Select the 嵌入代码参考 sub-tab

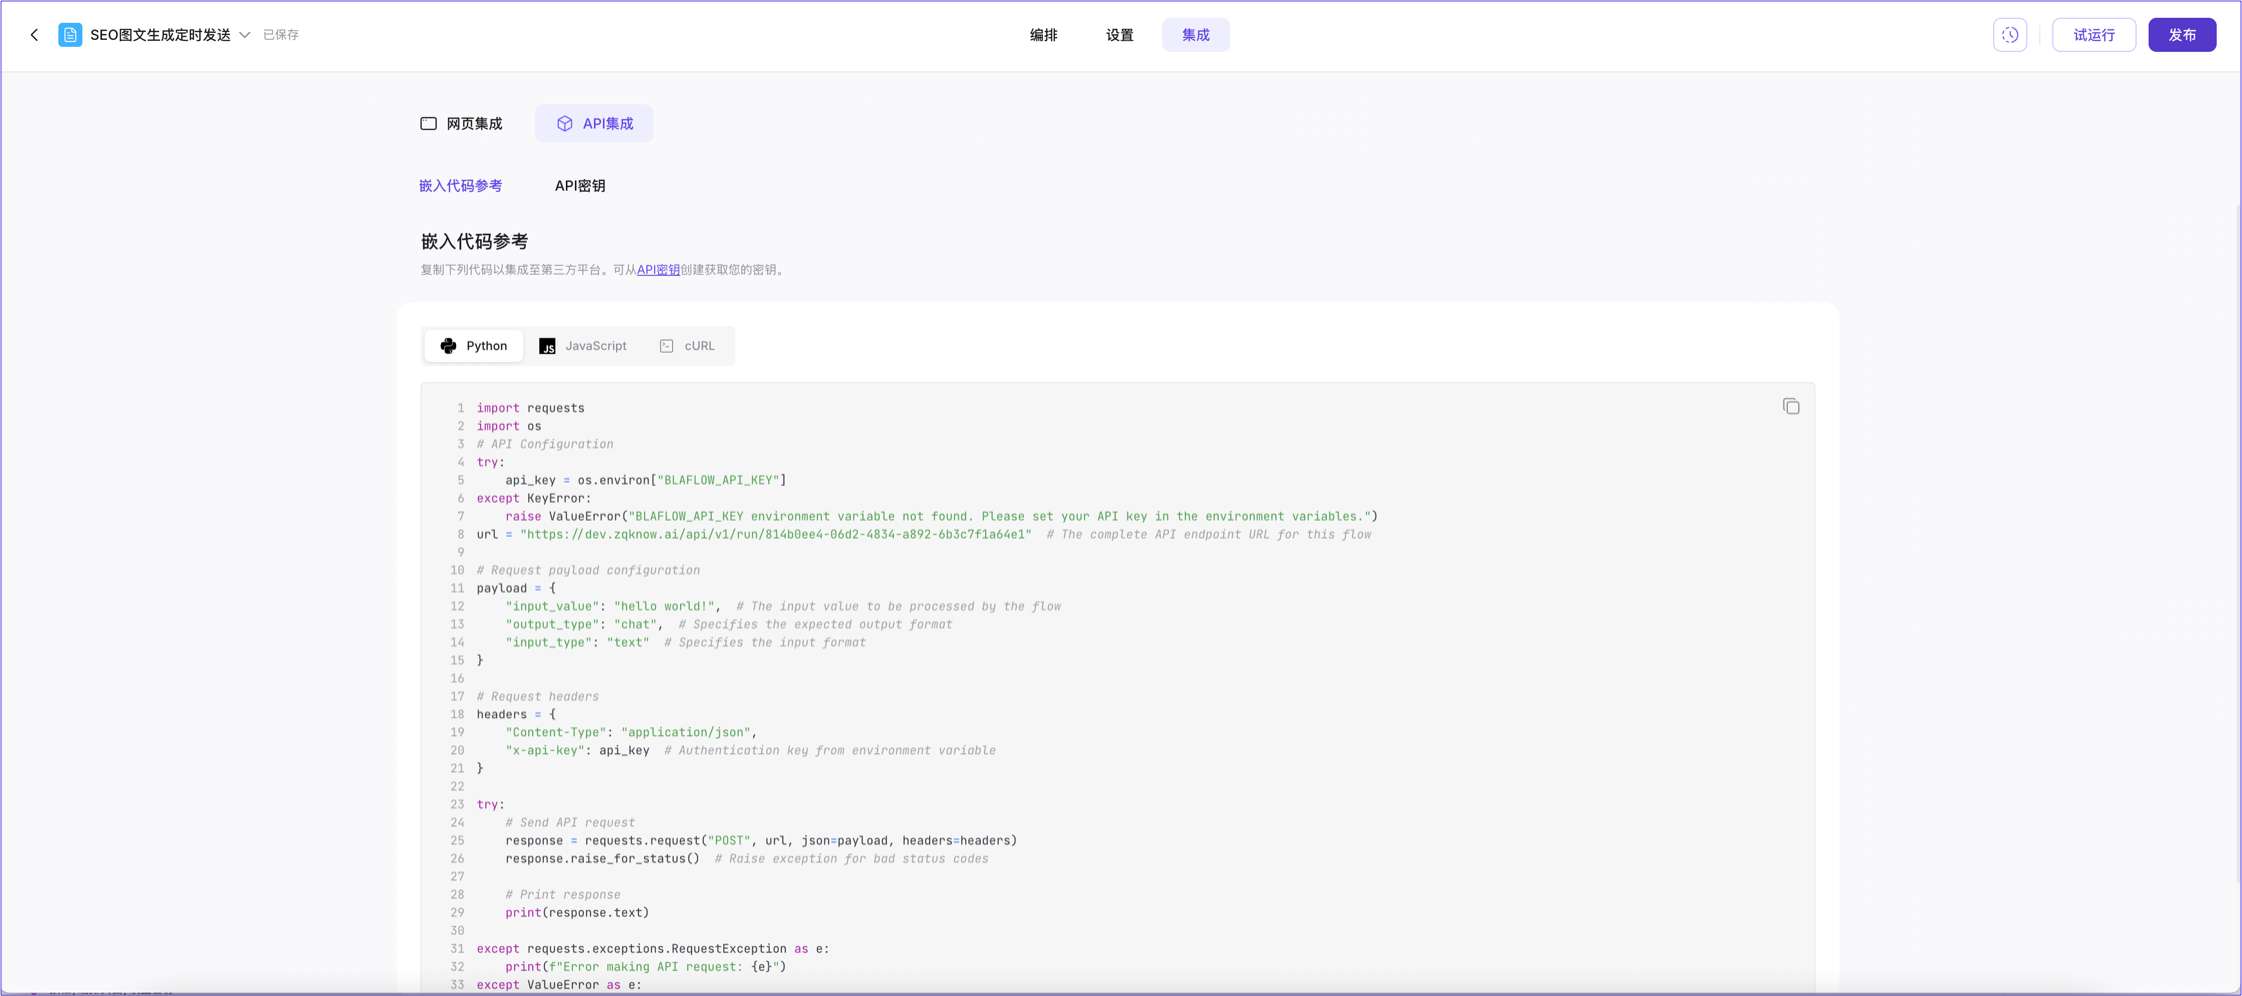460,186
